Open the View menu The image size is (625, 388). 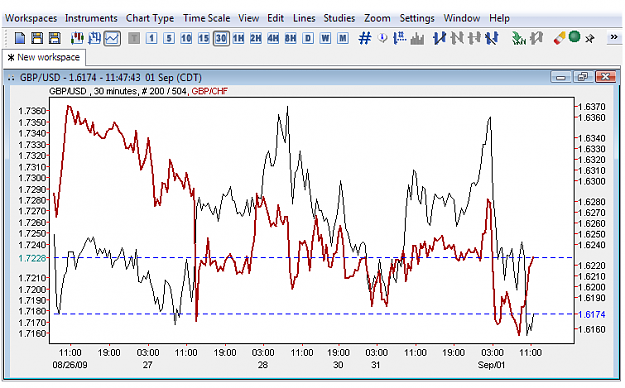(x=249, y=18)
